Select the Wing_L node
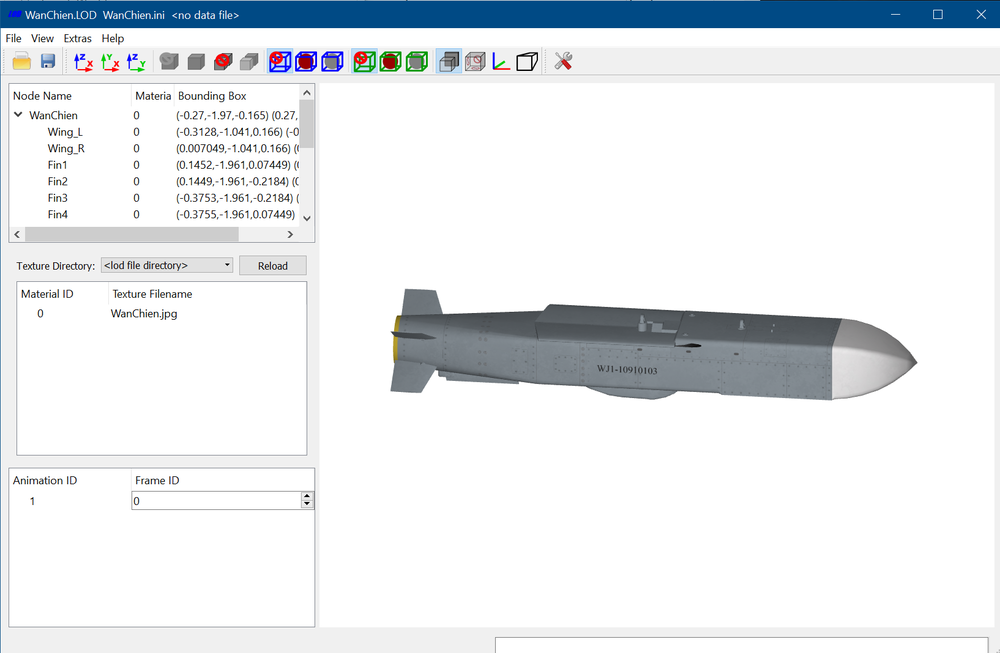 pos(65,132)
